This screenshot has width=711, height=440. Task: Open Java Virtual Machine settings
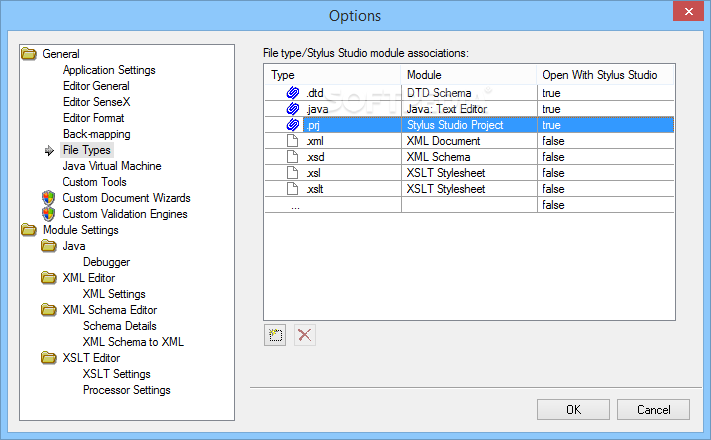pos(112,166)
